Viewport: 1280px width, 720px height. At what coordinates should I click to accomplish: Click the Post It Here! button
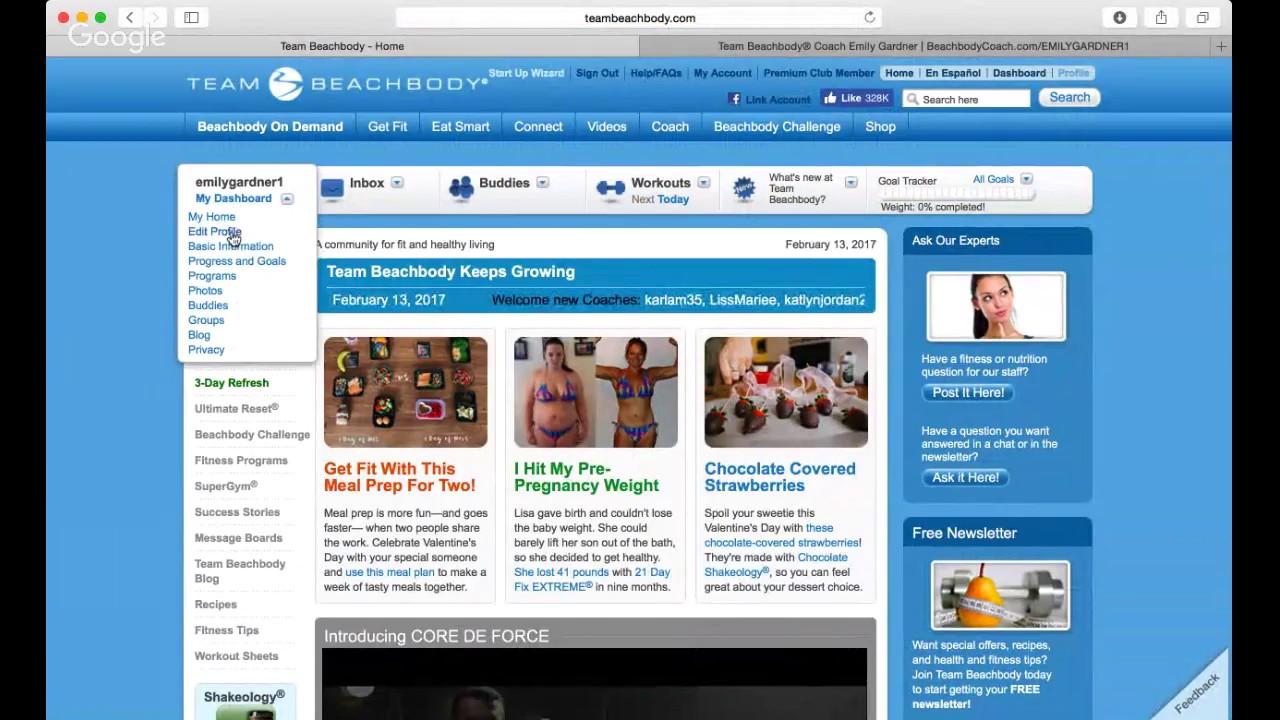(x=968, y=393)
